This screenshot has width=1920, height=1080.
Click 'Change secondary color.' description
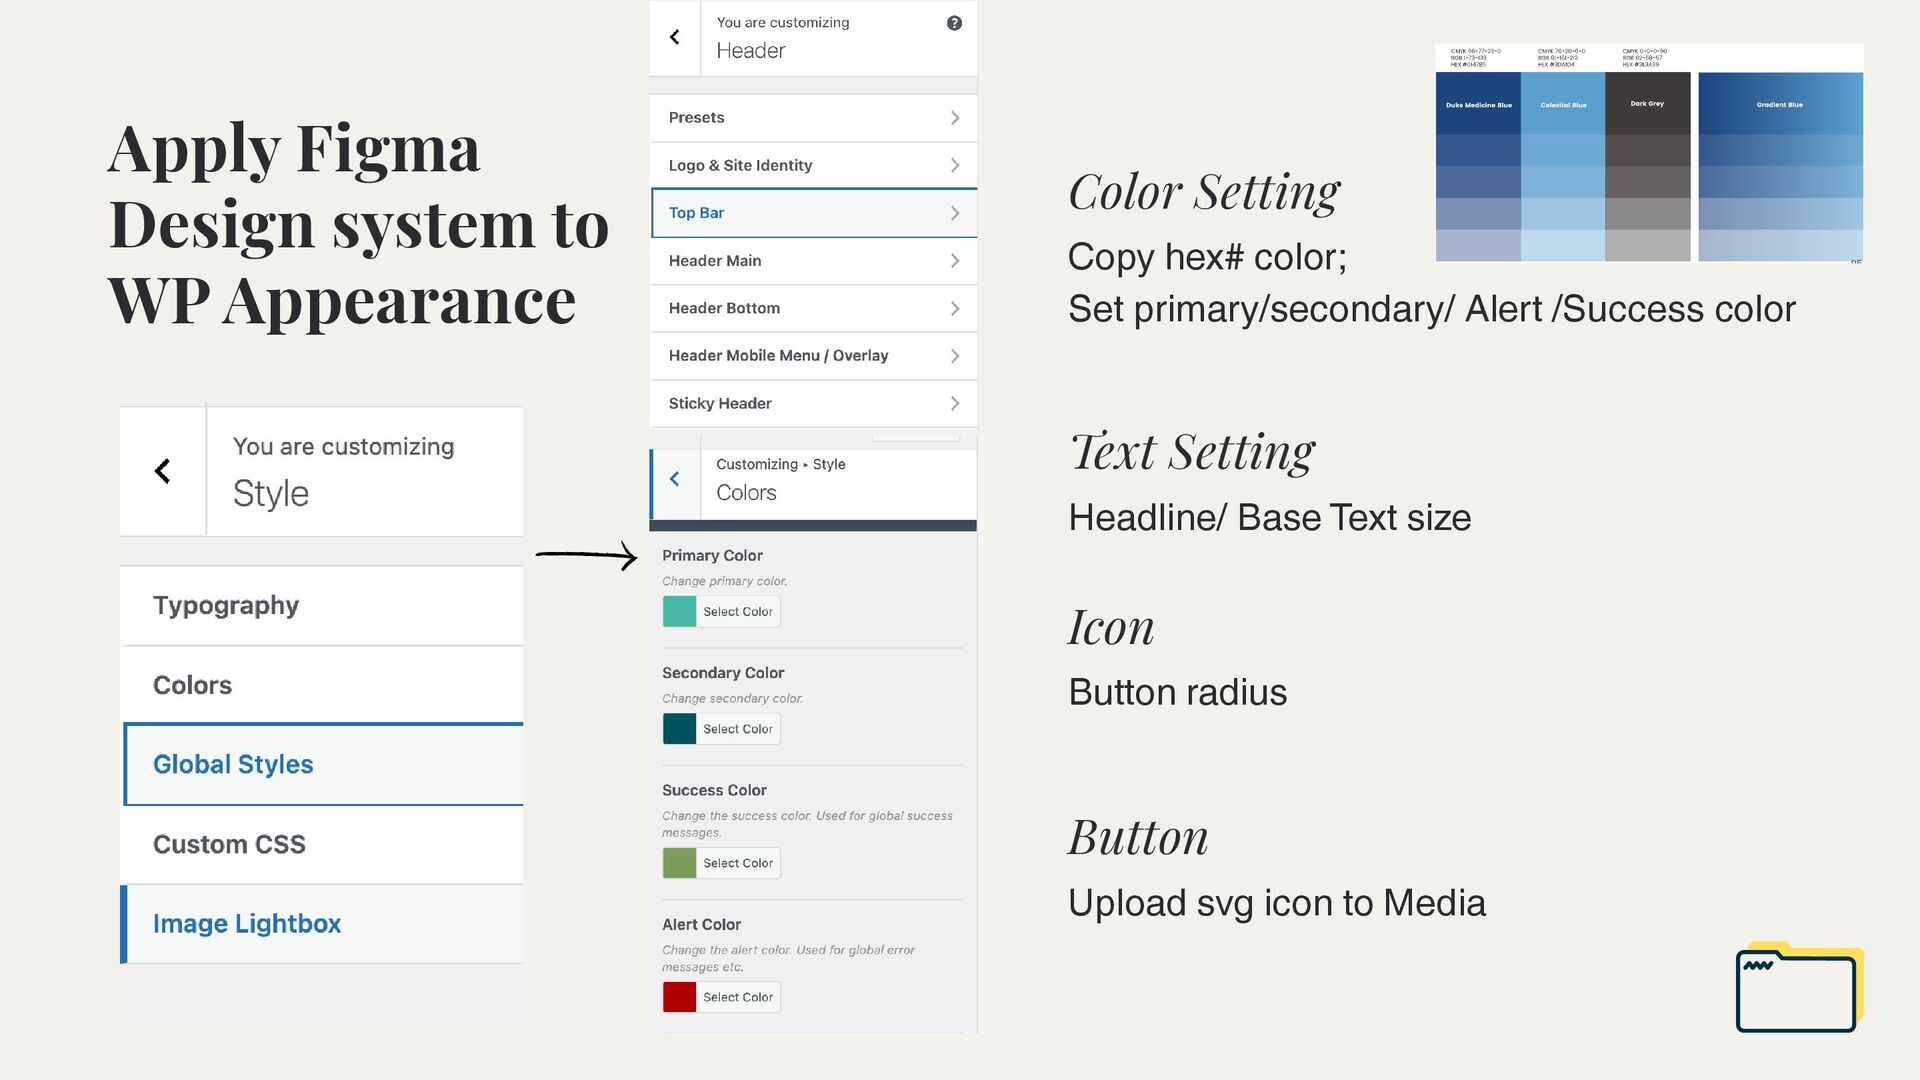pos(732,699)
